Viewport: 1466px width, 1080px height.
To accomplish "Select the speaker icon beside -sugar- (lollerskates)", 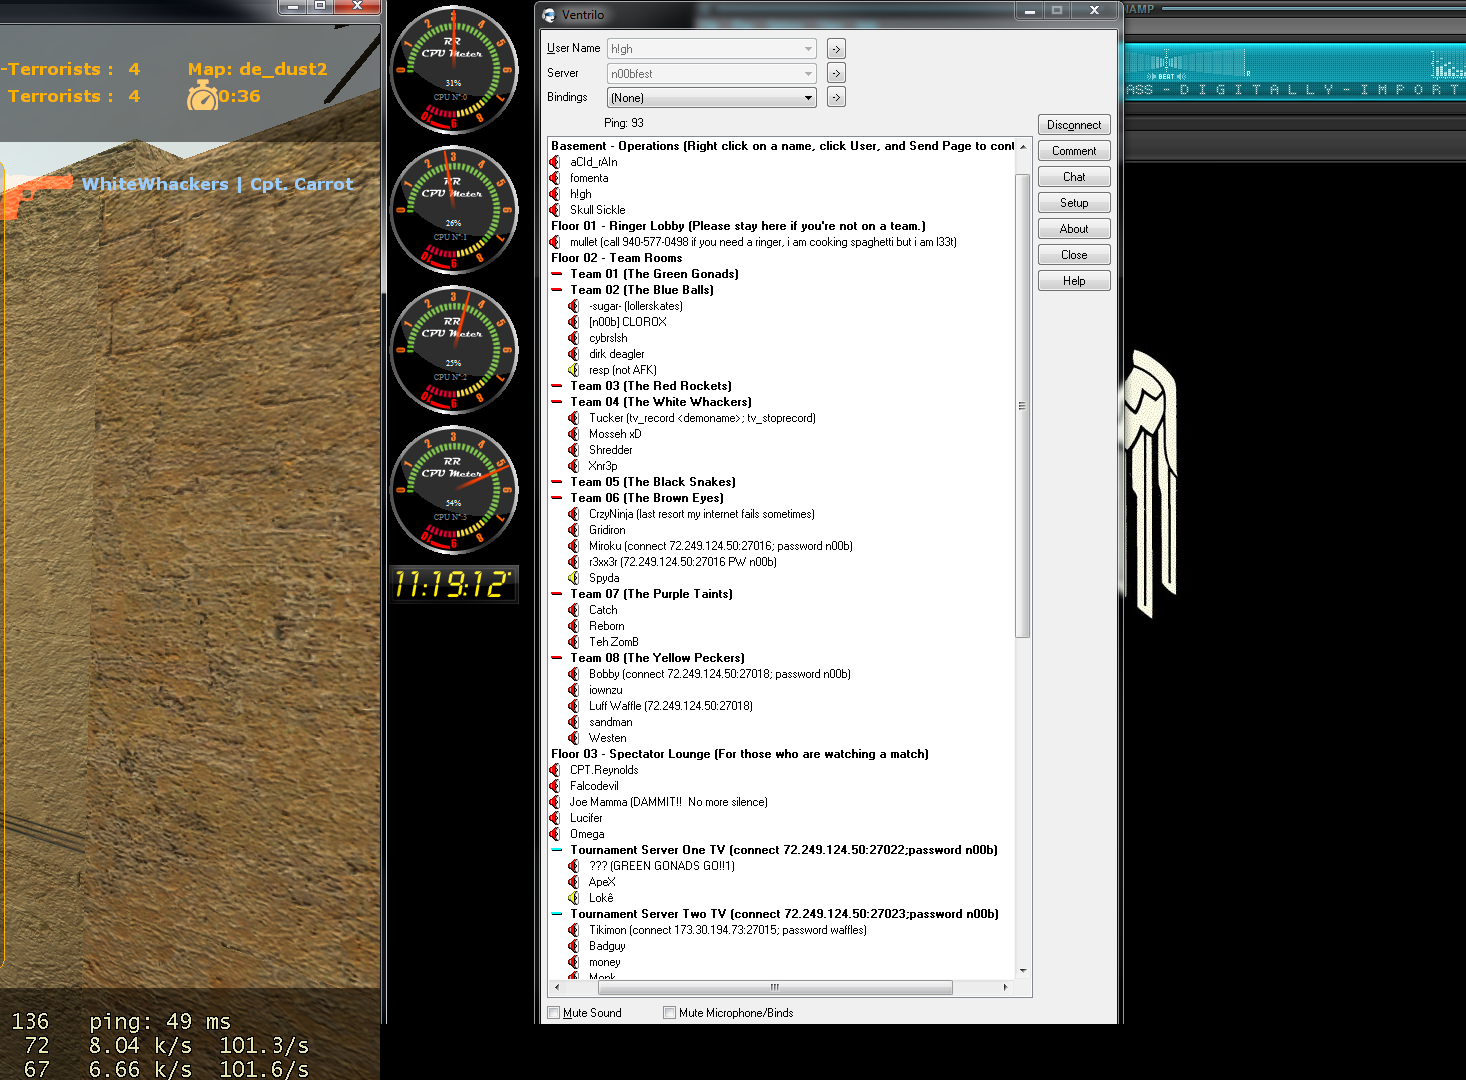I will click(x=574, y=306).
